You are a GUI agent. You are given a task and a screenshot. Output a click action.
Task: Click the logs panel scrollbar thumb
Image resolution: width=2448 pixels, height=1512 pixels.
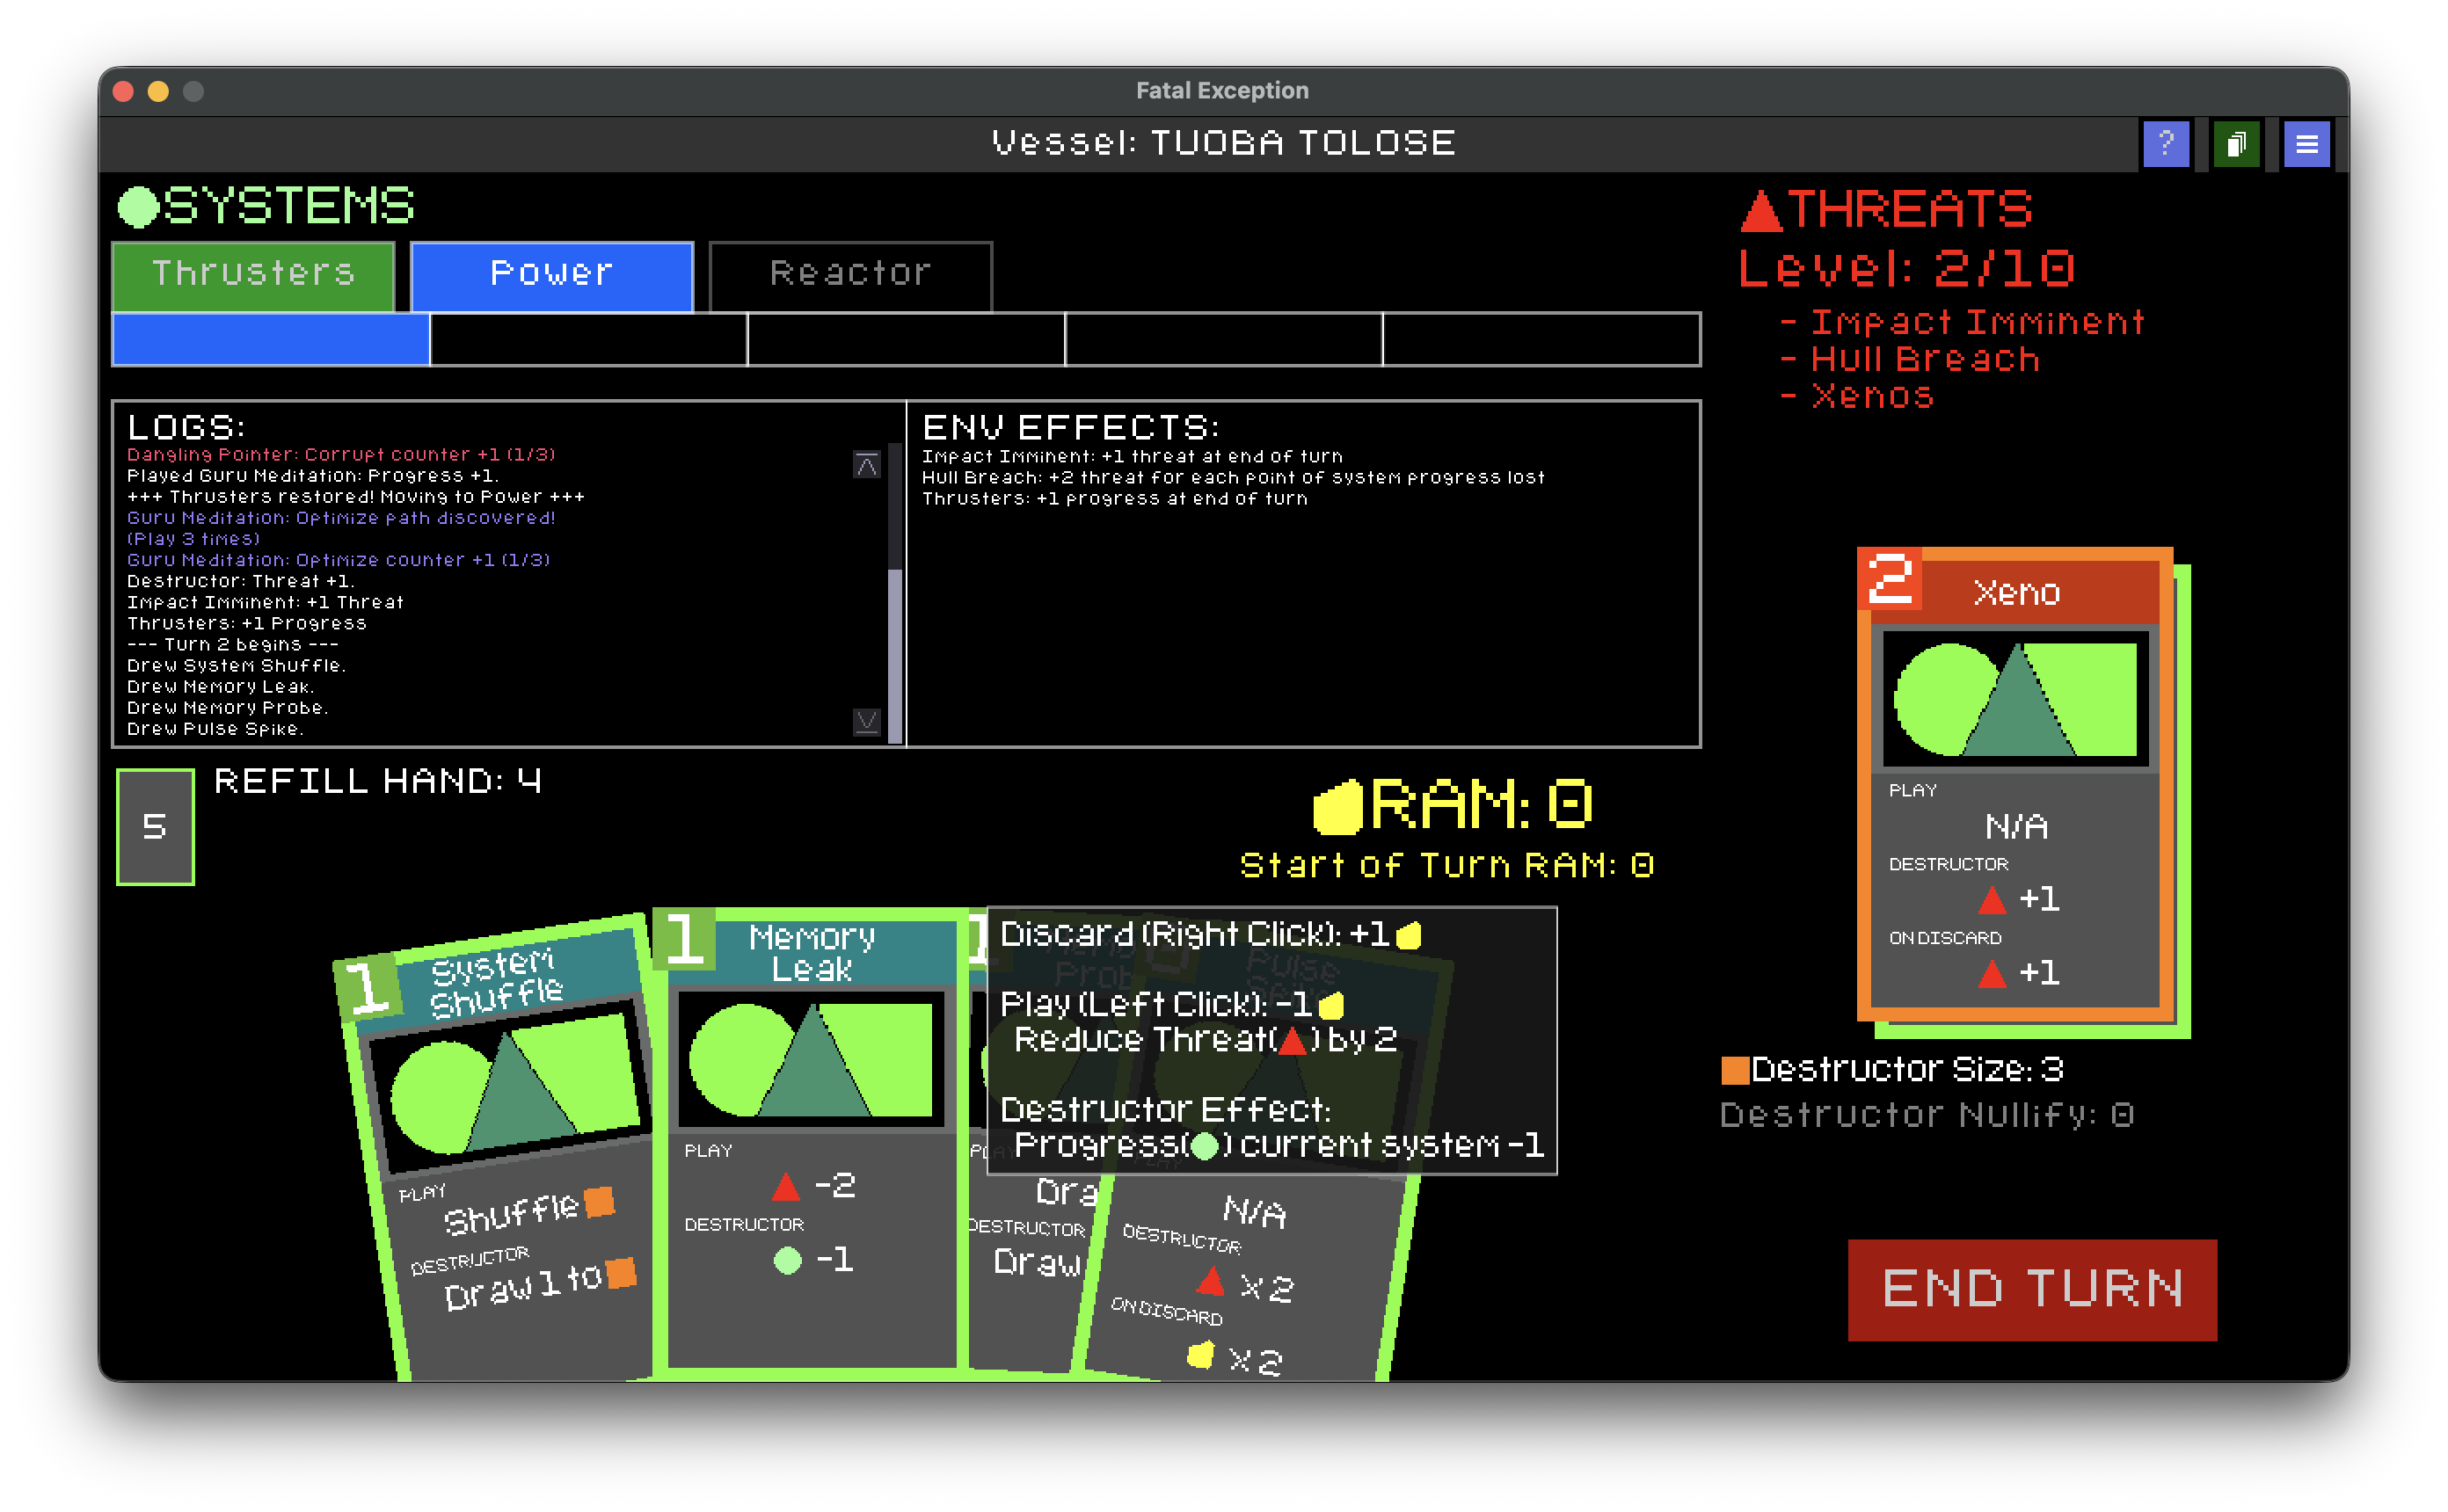coord(895,655)
